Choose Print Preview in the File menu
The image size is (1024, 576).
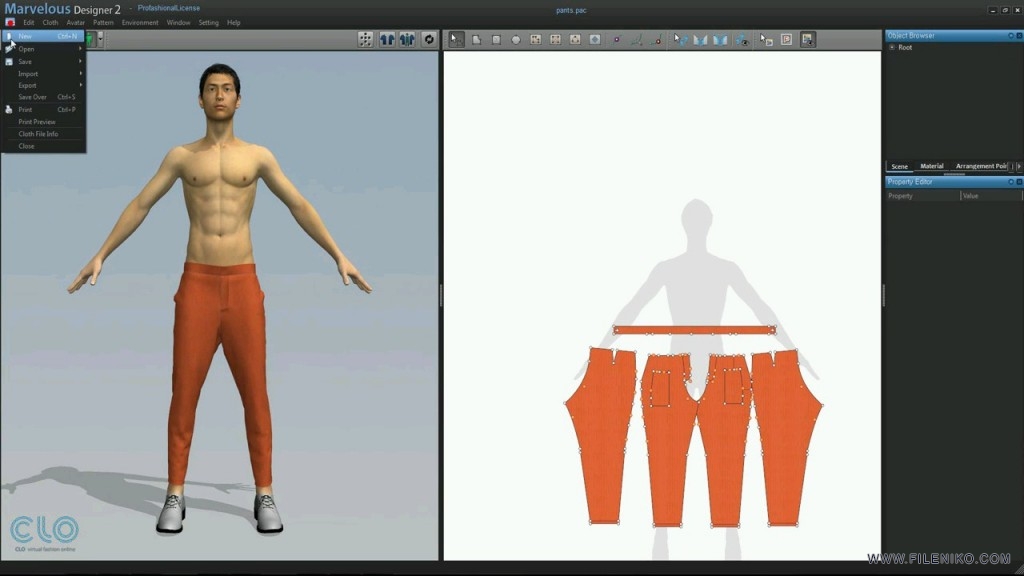pos(43,122)
